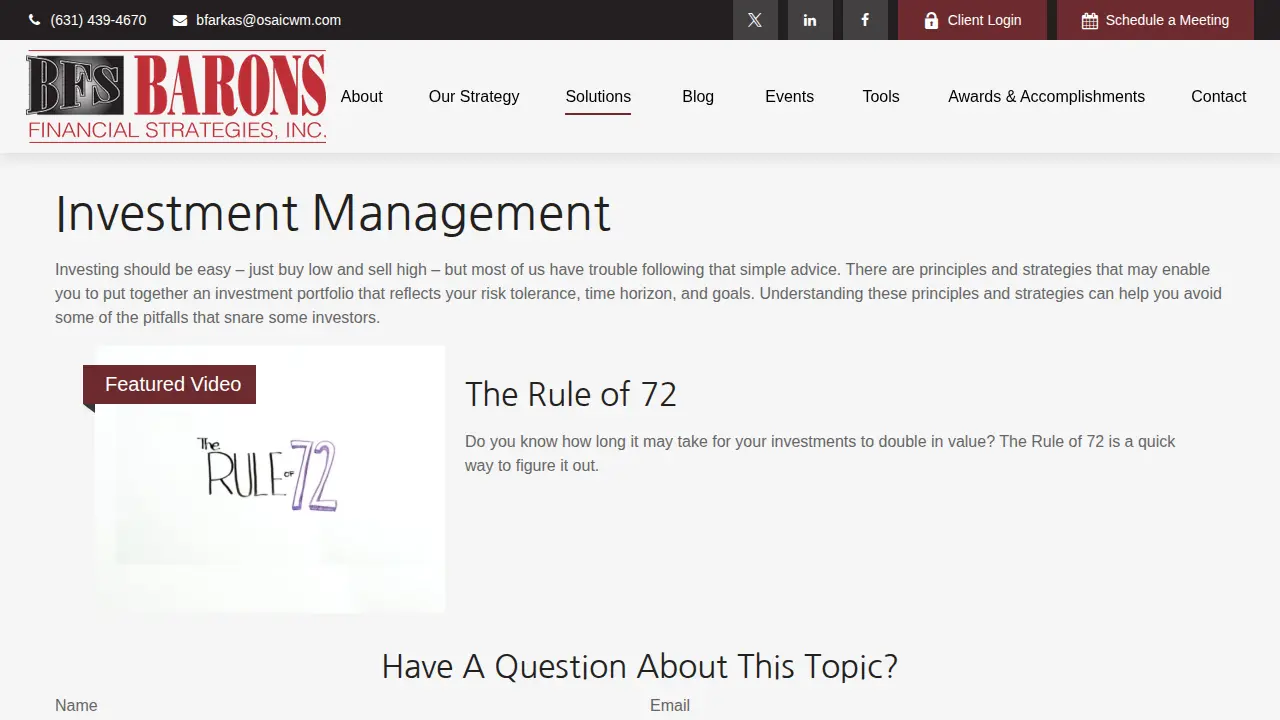
Task: Open Awards & Accomplishments page
Action: 1047,97
